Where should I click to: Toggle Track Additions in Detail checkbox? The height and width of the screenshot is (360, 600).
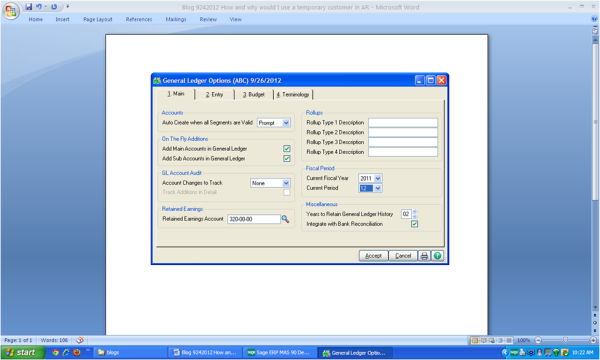(287, 192)
